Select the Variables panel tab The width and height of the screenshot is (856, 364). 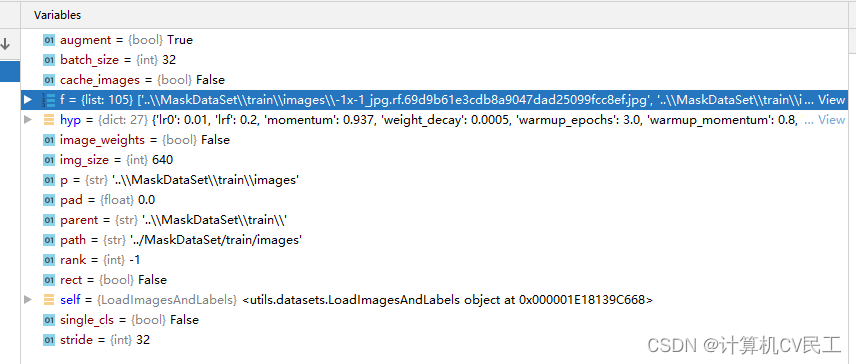coord(57,15)
